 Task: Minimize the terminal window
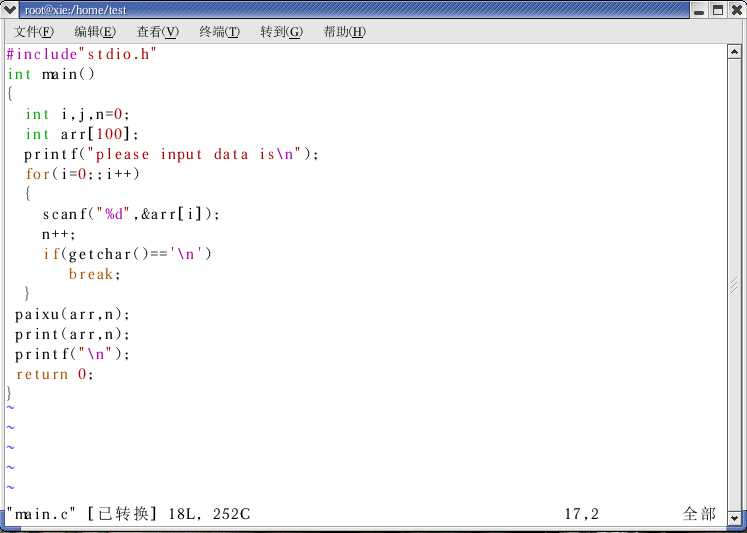(x=699, y=10)
